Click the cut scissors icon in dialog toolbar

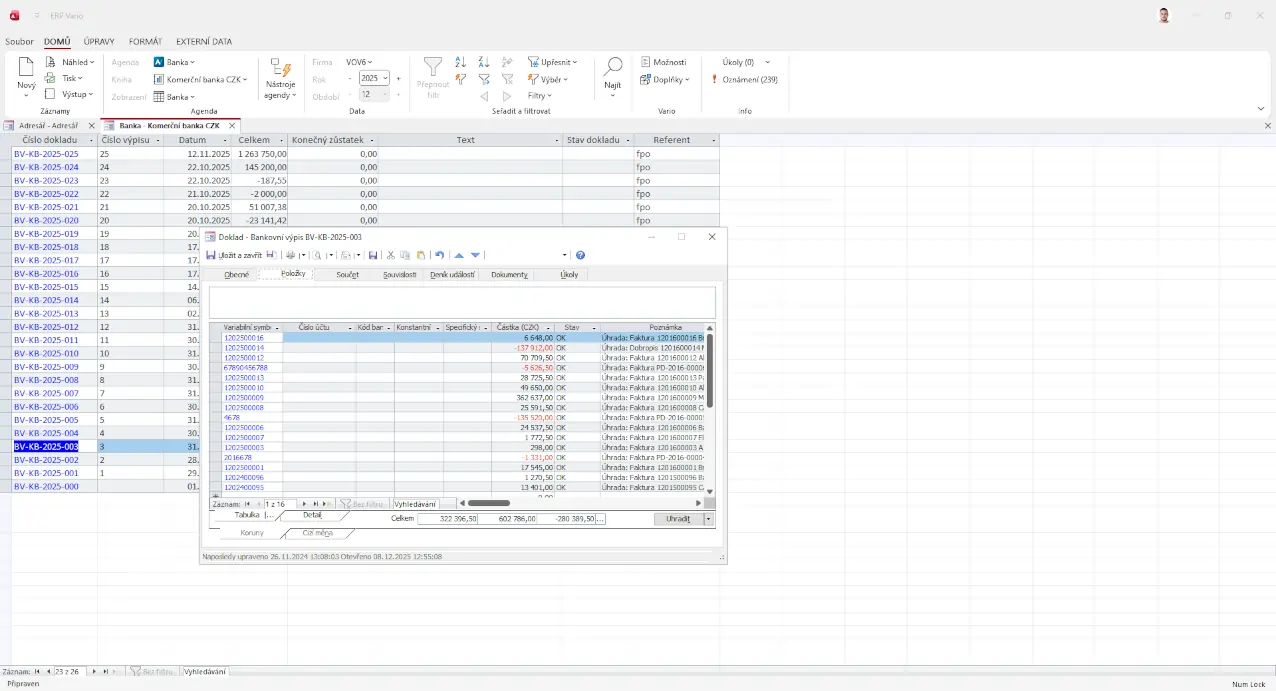click(391, 255)
